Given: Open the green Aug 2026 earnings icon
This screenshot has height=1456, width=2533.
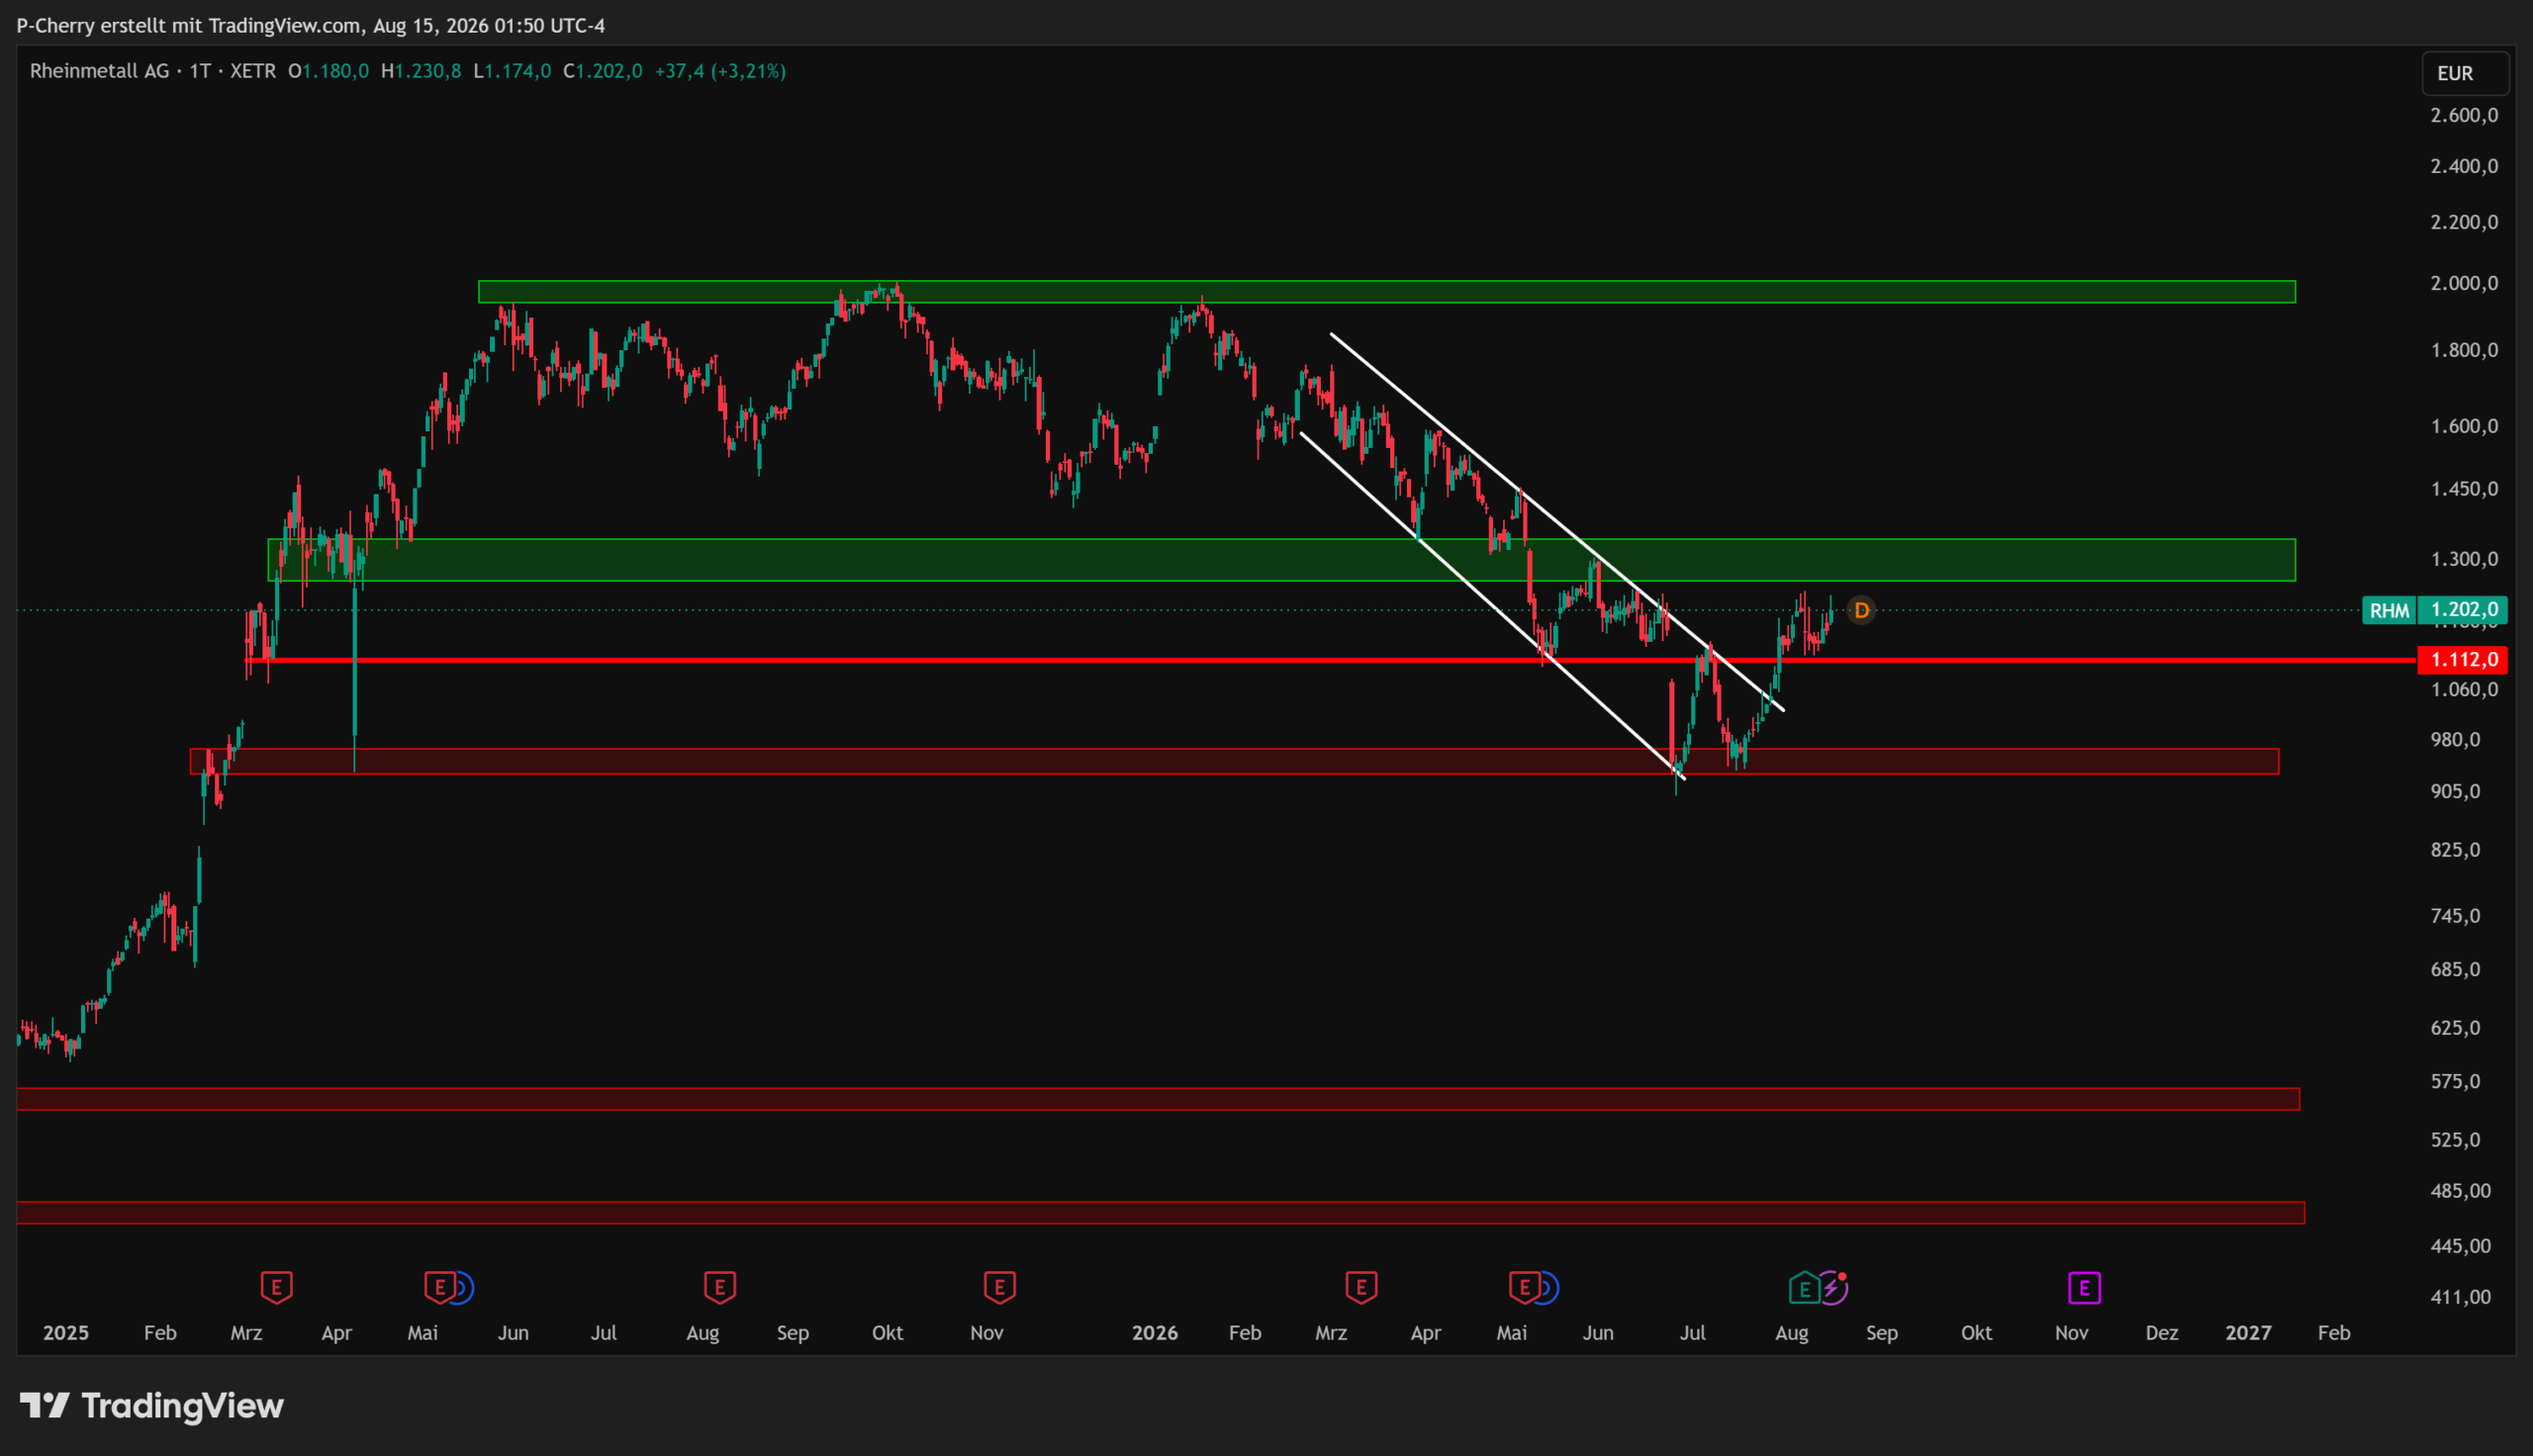Looking at the screenshot, I should pos(1804,1288).
